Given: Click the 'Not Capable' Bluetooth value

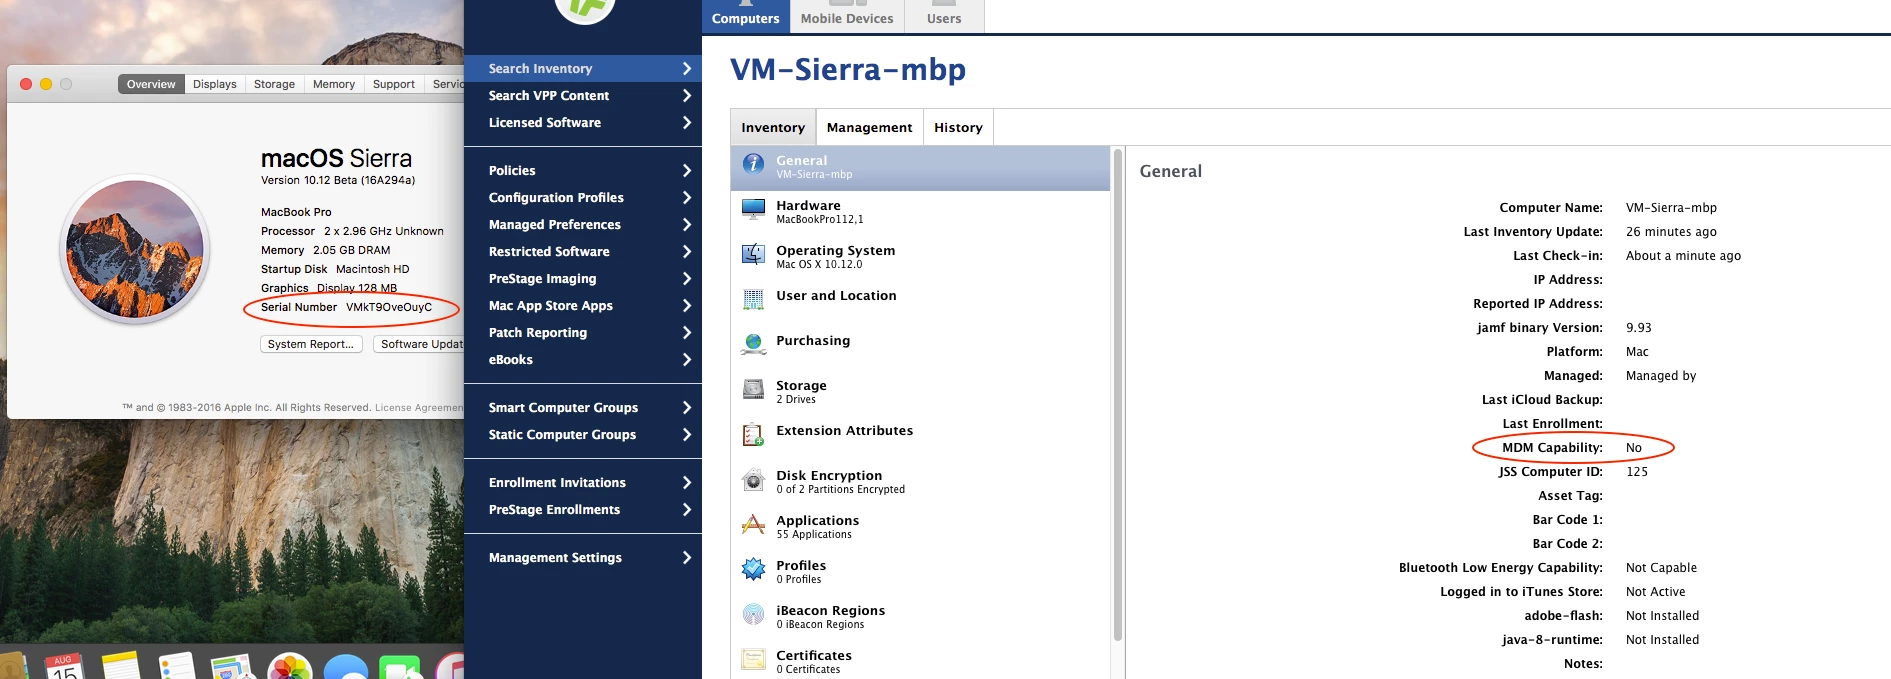Looking at the screenshot, I should pos(1661,568).
